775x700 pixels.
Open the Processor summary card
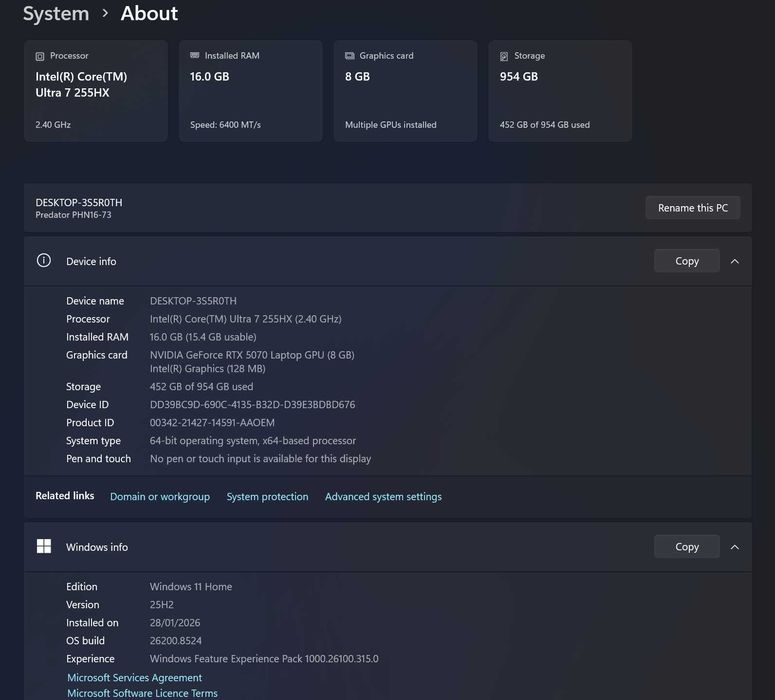coord(96,91)
